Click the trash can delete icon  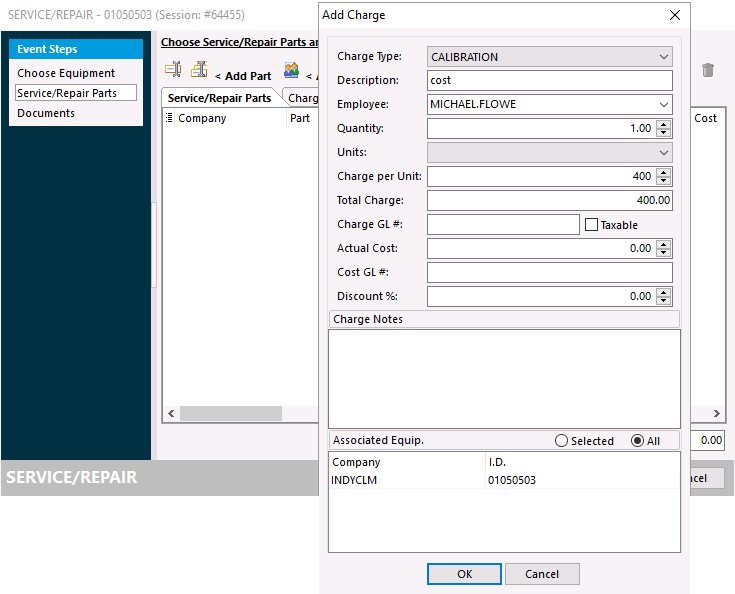tap(708, 70)
